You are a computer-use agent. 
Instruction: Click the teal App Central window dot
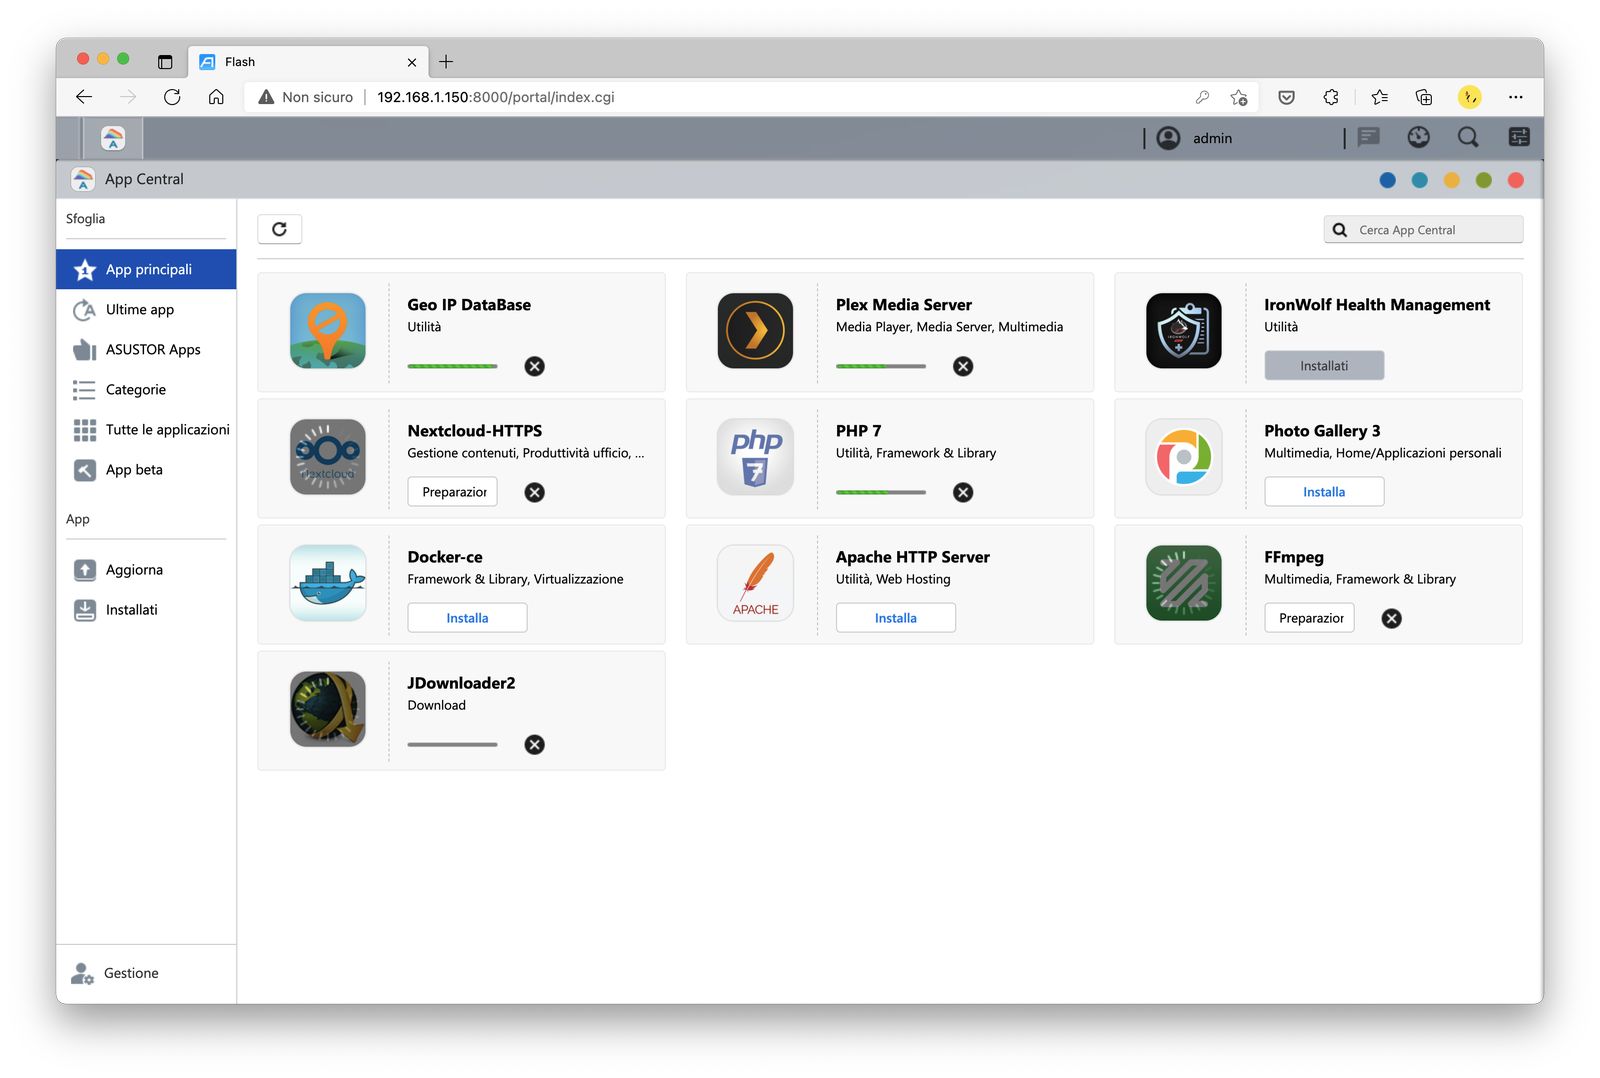coord(1419,180)
